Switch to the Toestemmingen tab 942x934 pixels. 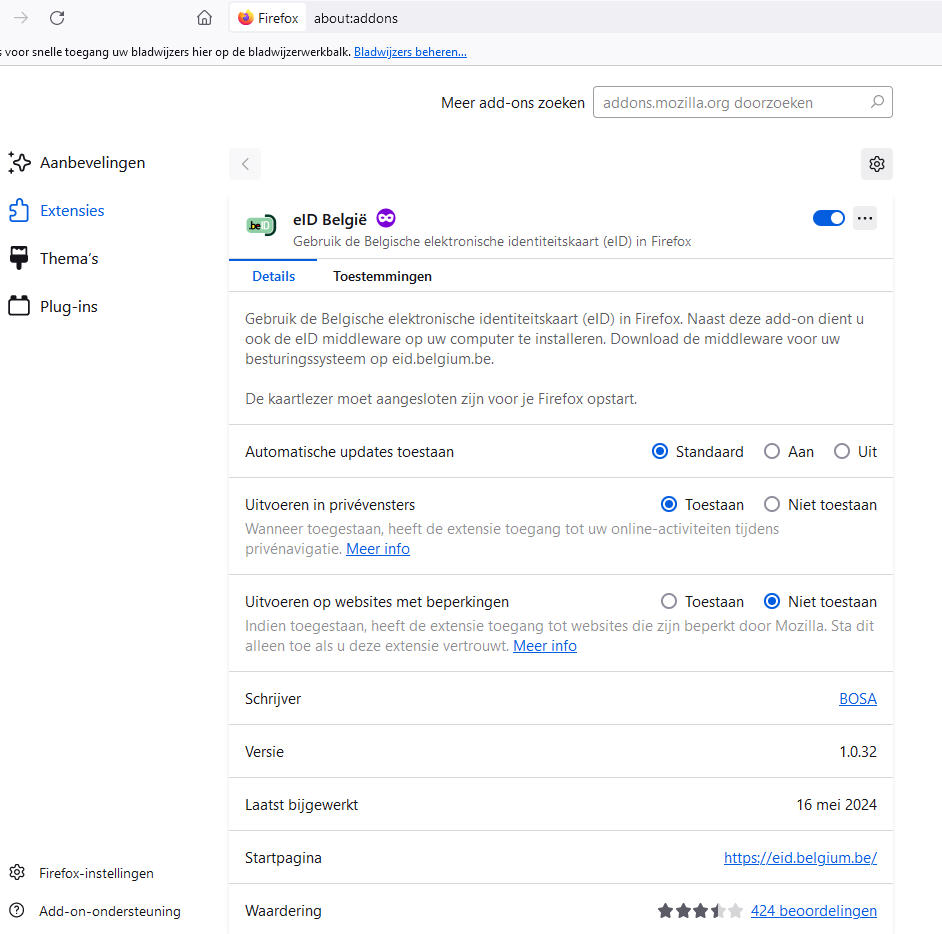pyautogui.click(x=382, y=276)
